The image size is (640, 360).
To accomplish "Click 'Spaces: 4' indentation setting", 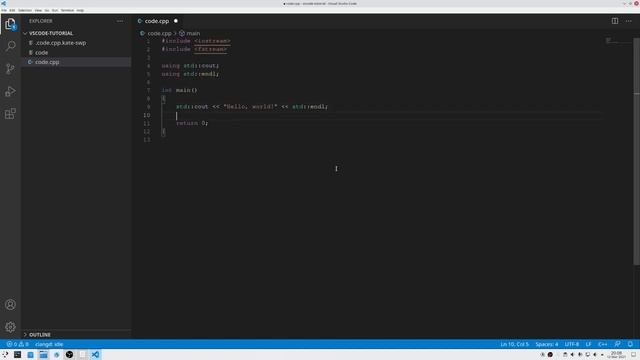I will tap(547, 344).
